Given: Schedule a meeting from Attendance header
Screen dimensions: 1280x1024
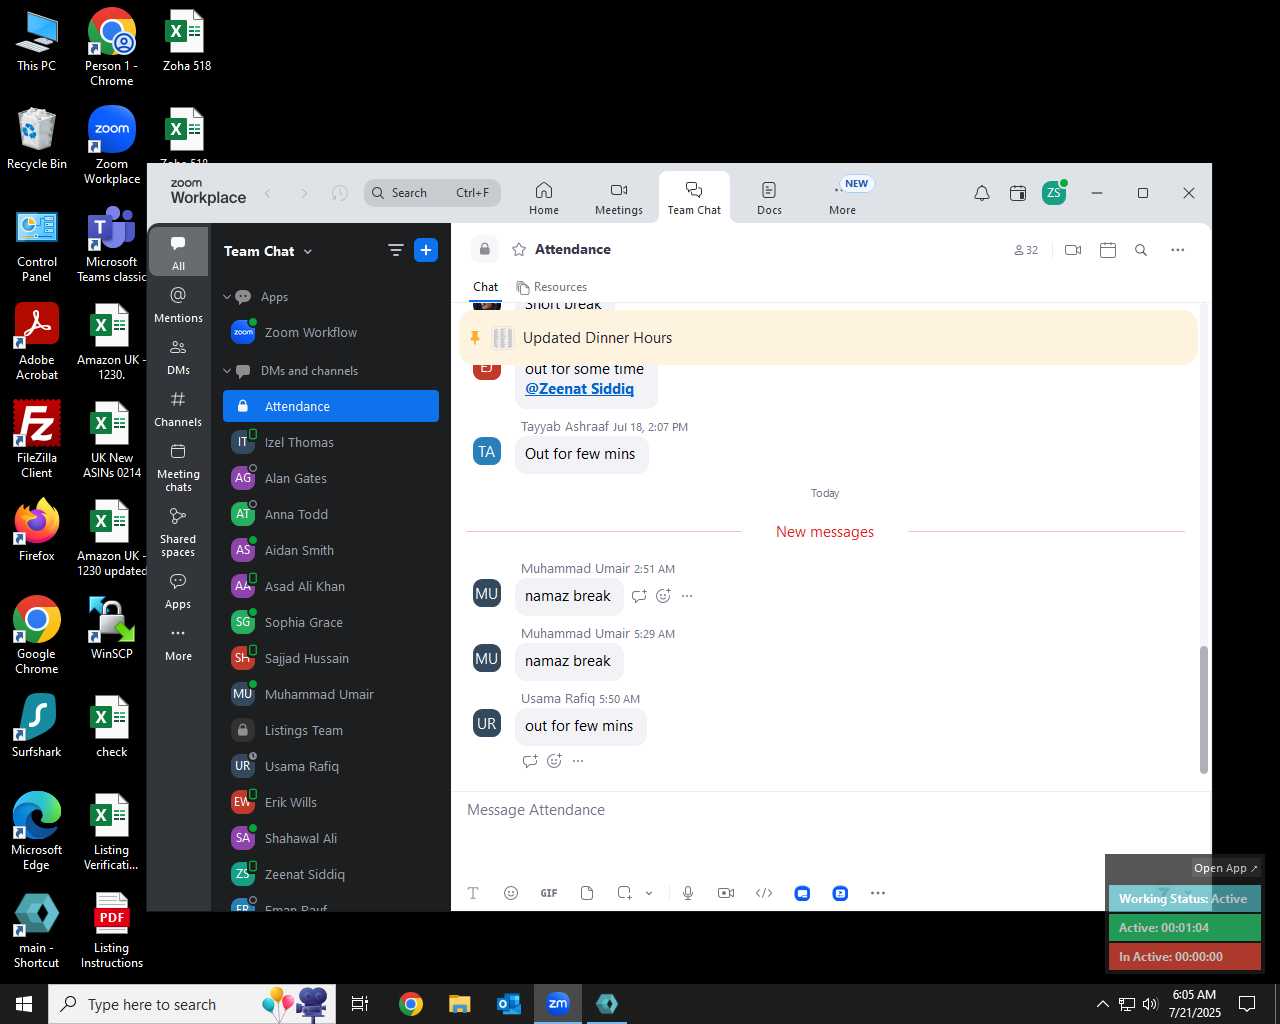Looking at the screenshot, I should [x=1108, y=250].
